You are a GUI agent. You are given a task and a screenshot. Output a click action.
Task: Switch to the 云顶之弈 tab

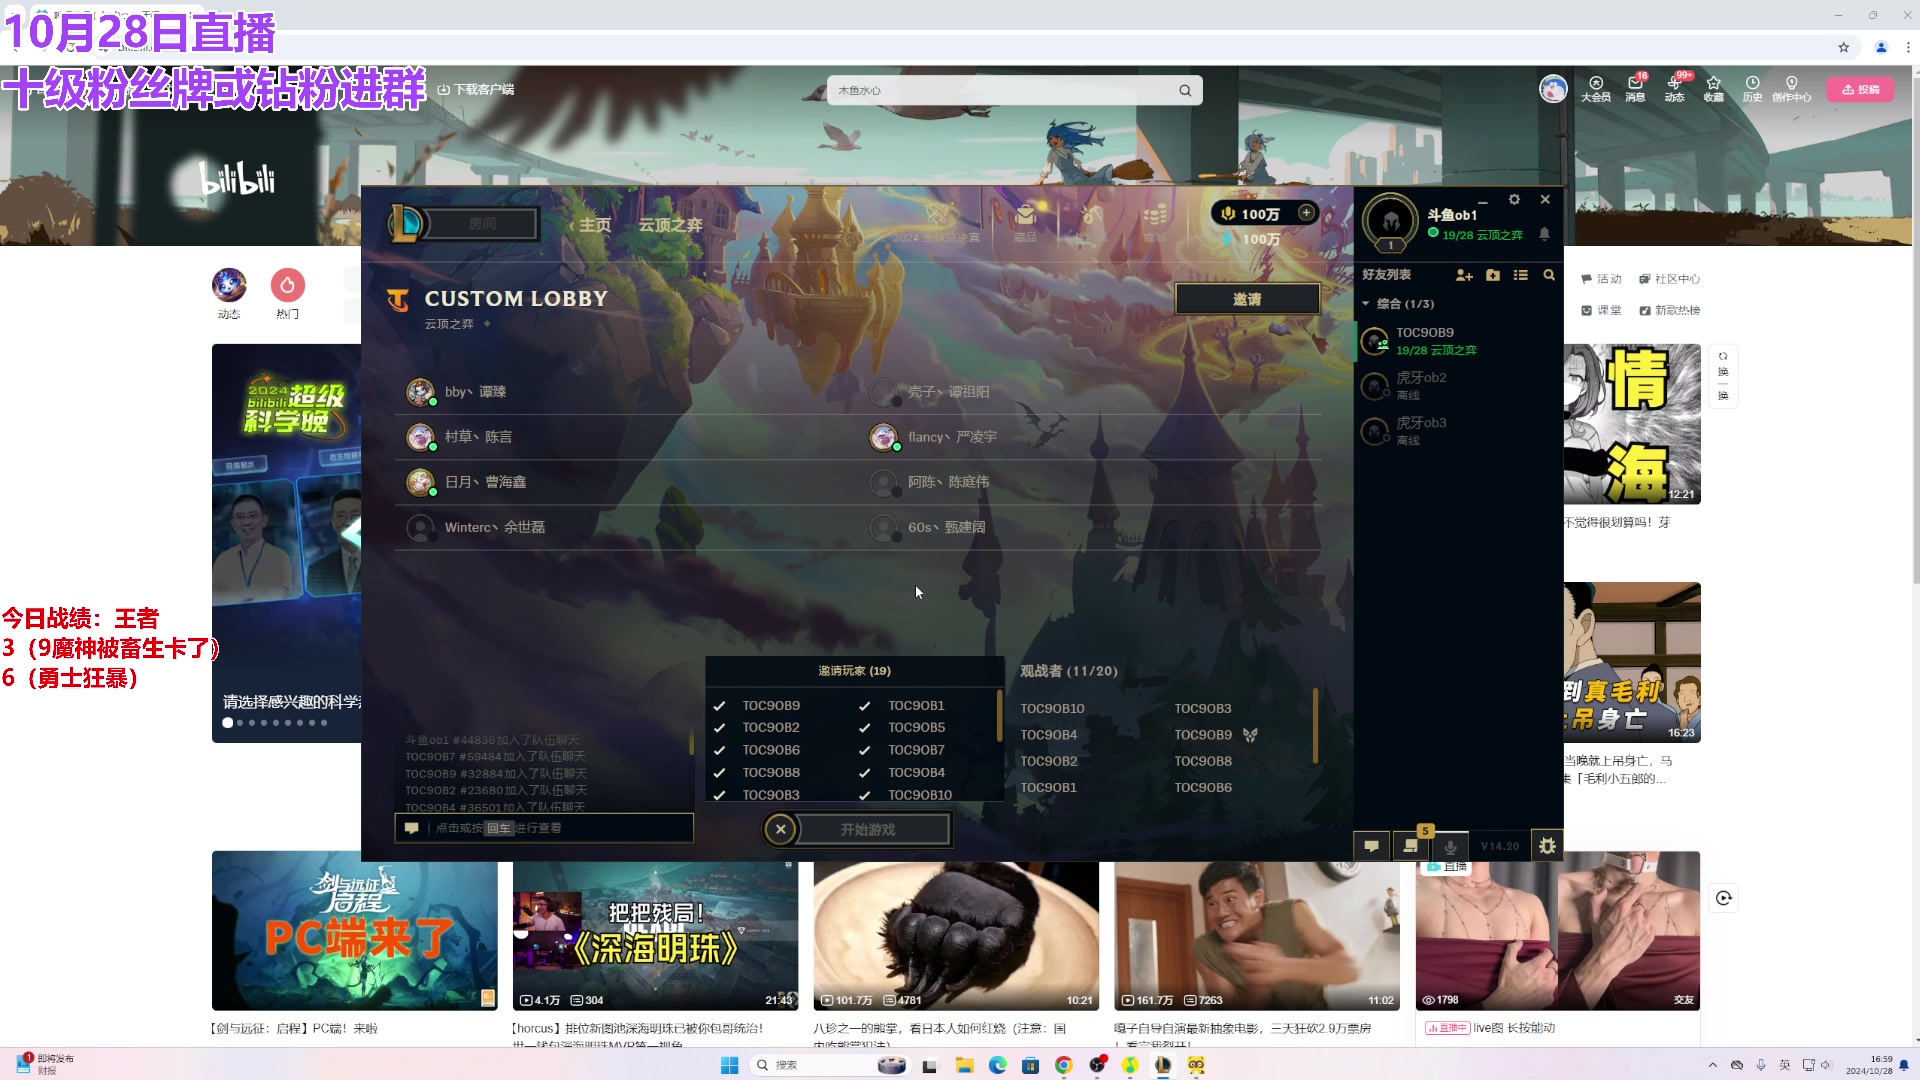coord(670,225)
